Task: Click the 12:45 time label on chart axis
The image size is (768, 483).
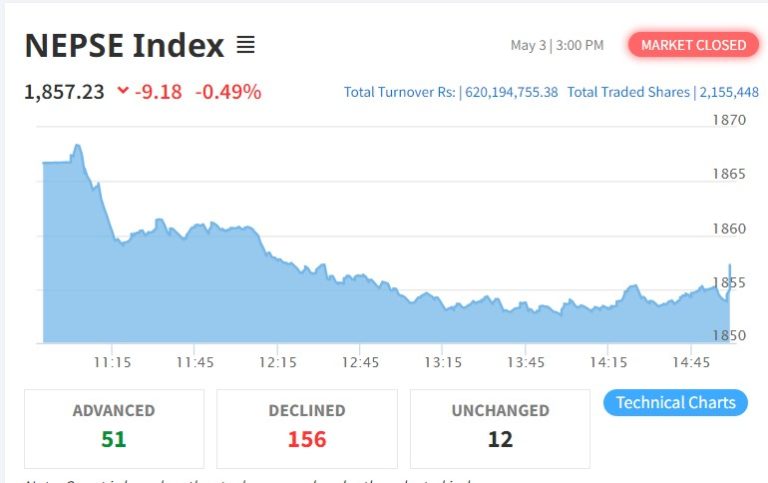Action: pyautogui.click(x=361, y=362)
